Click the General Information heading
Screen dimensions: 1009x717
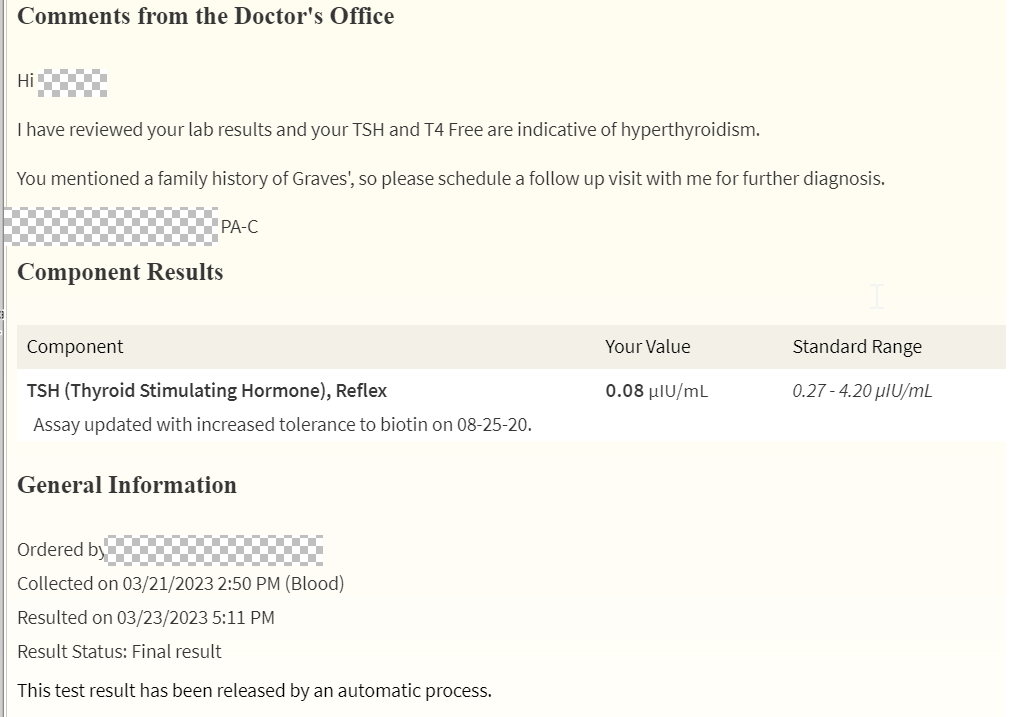(127, 485)
